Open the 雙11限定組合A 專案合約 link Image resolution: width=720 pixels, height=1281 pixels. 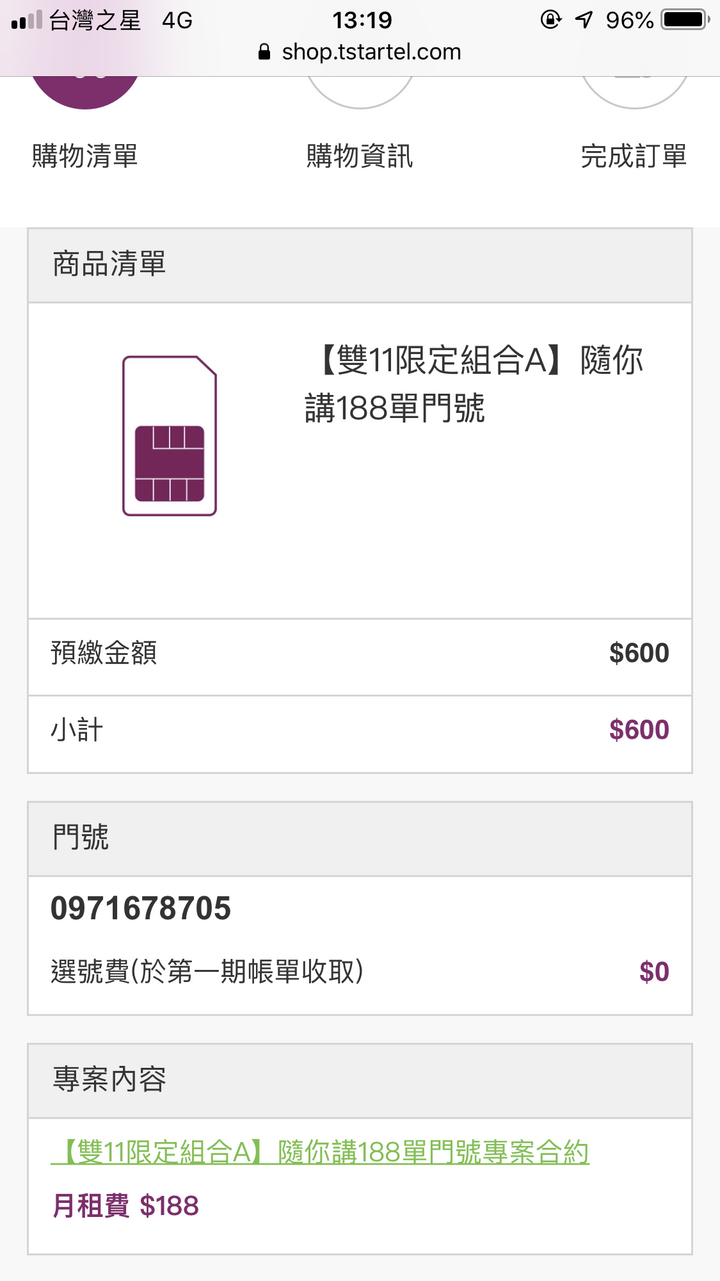320,1152
